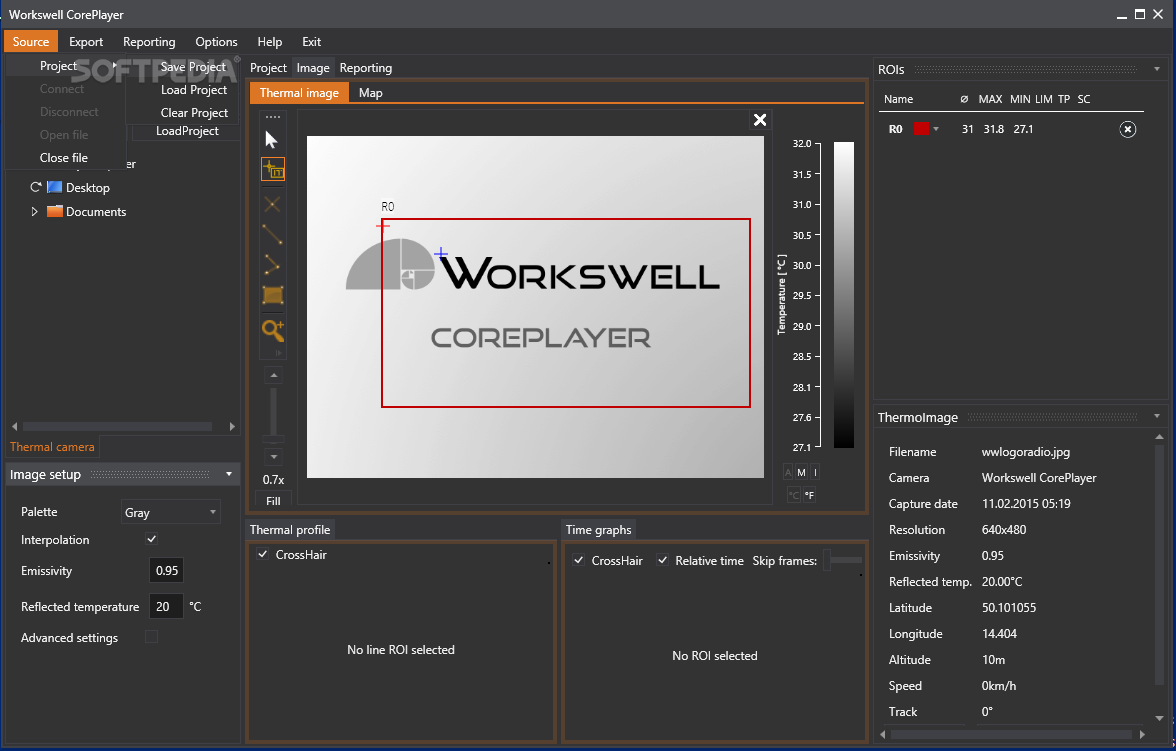Viewport: 1176px width, 751px height.
Task: Open the Options menu
Action: [x=216, y=41]
